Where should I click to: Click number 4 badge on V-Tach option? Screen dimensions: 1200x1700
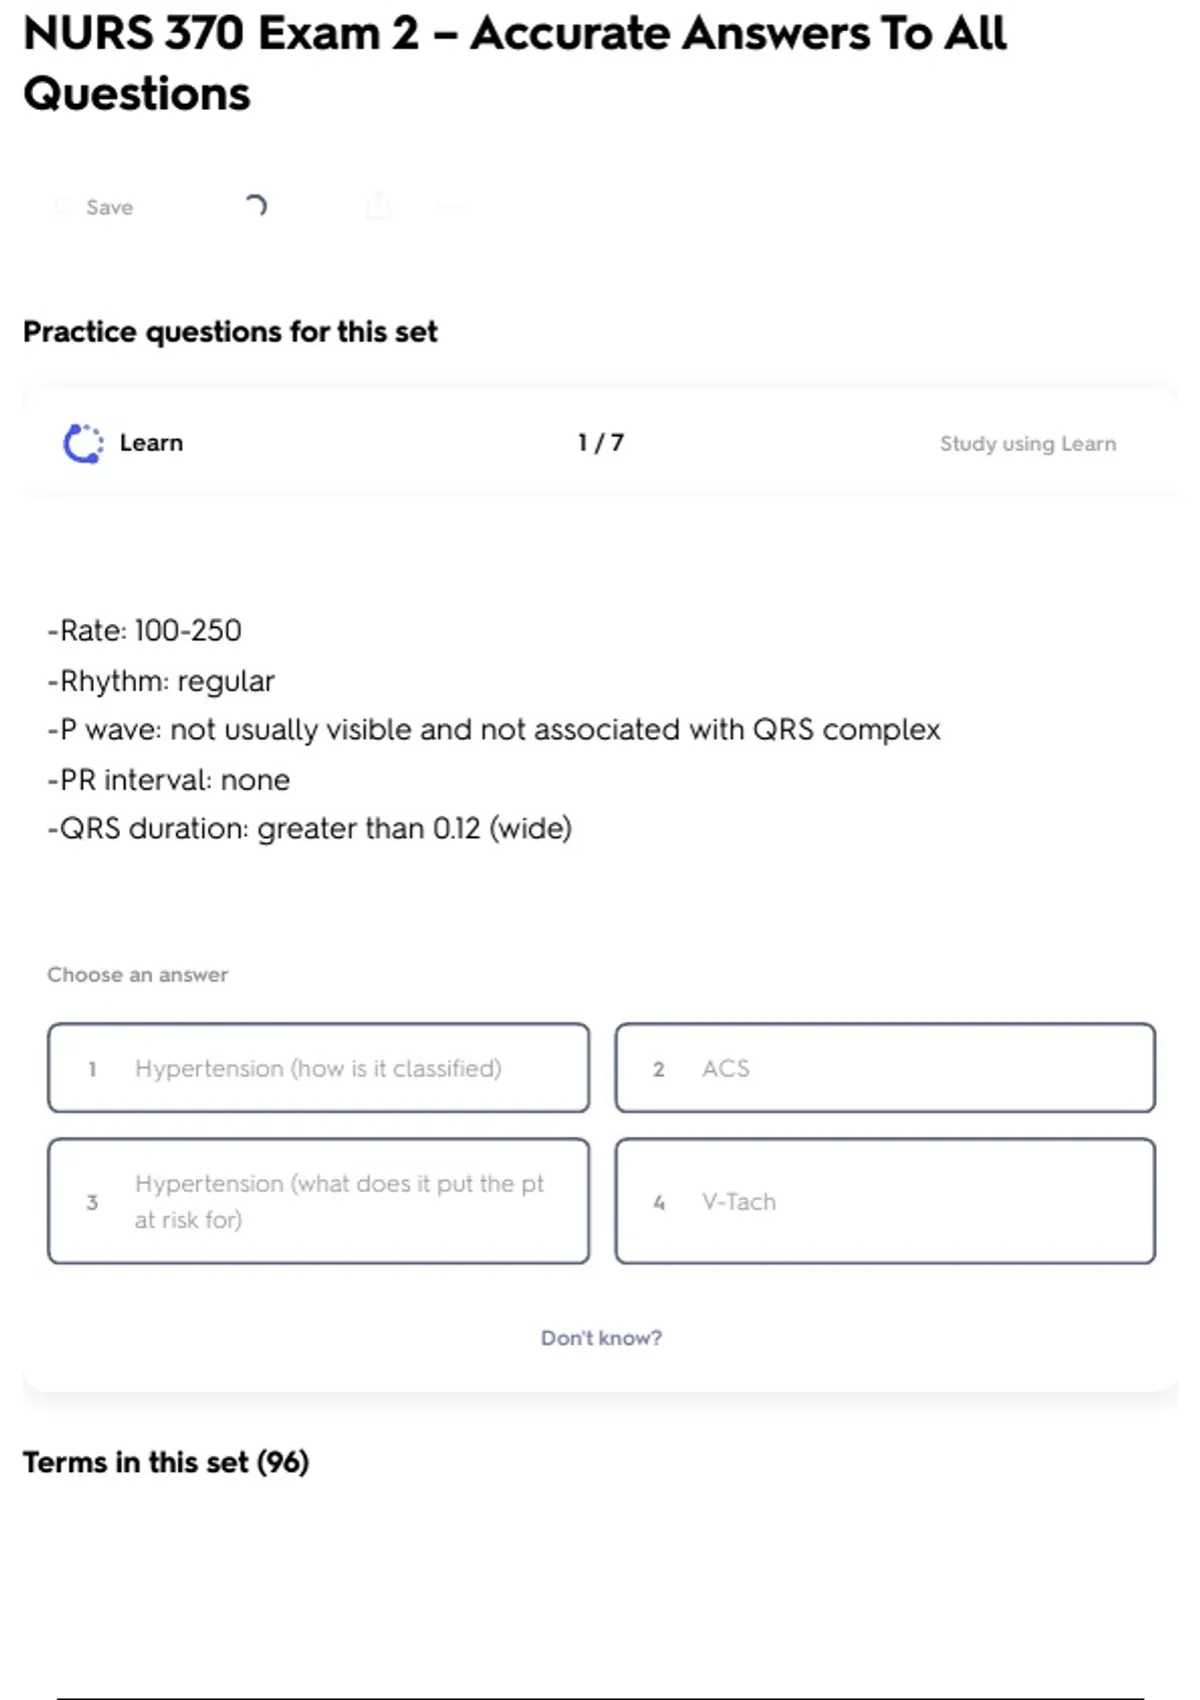[659, 1202]
